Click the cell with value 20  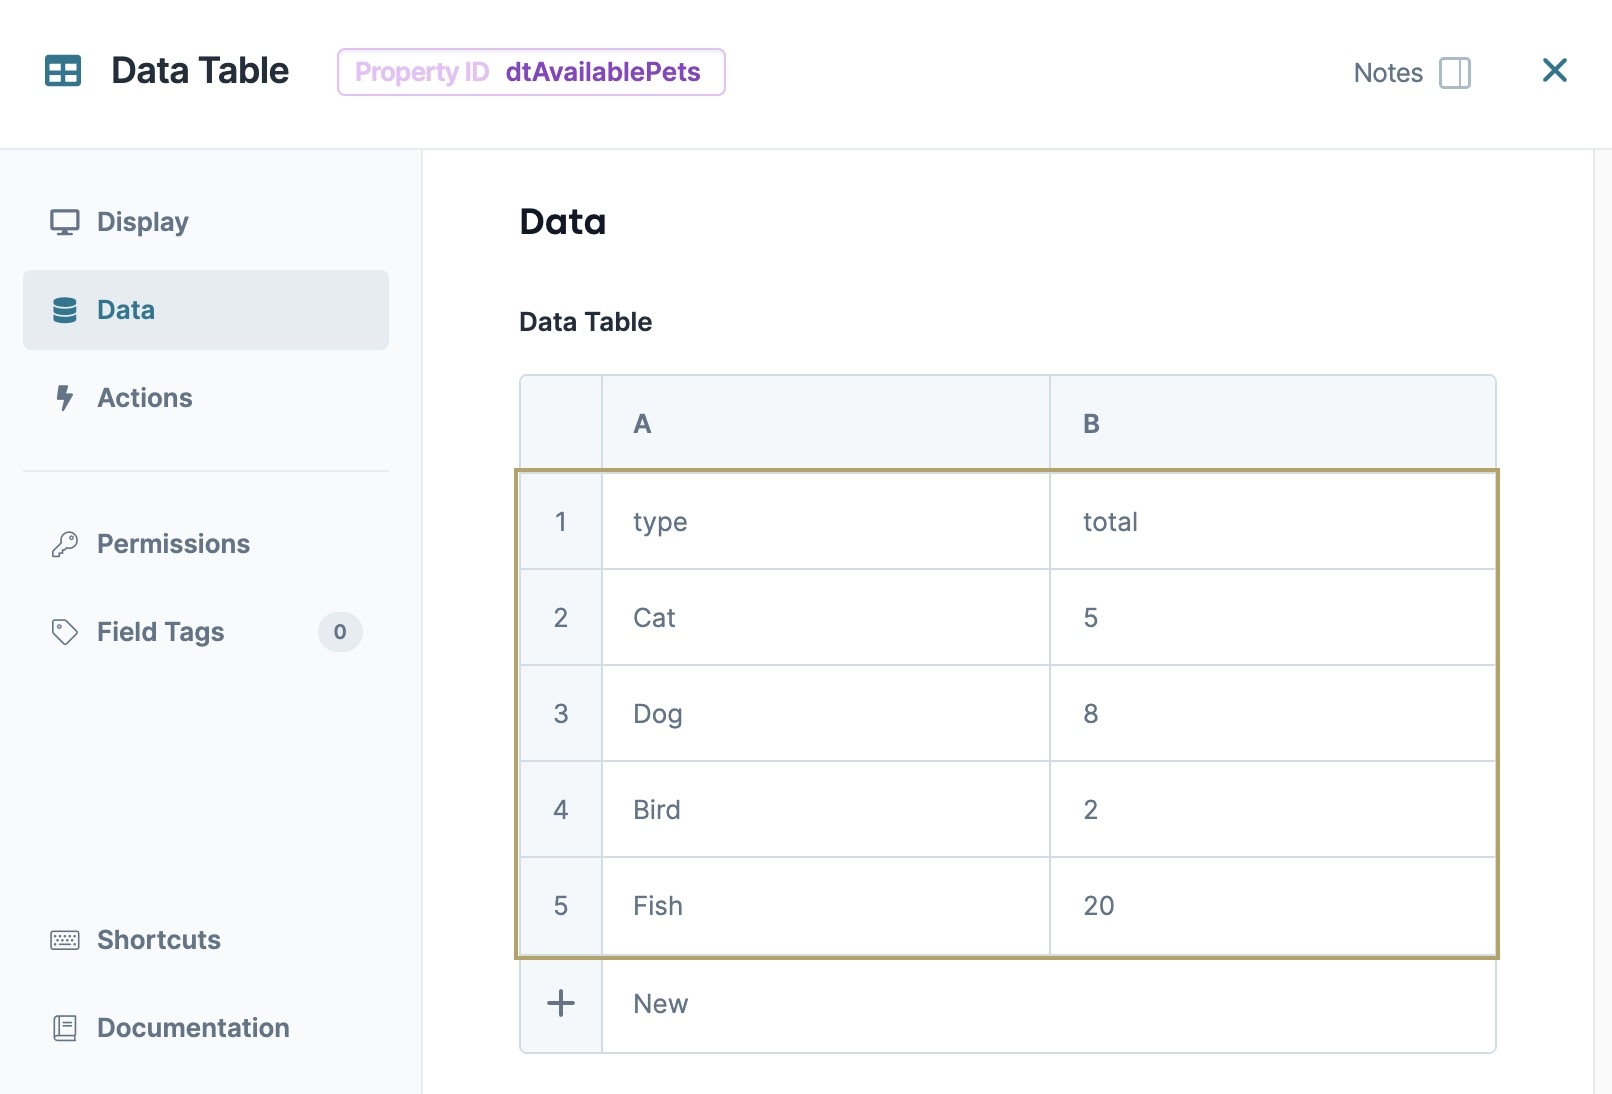coord(1273,906)
